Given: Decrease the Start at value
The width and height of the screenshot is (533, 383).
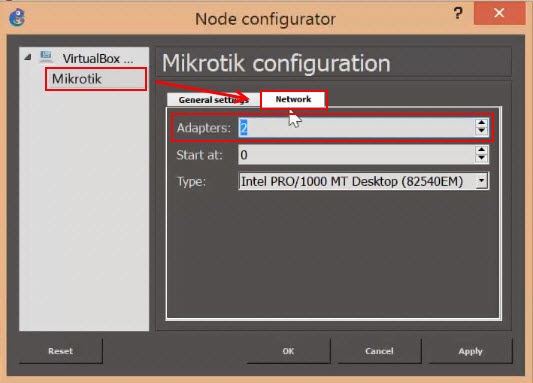Looking at the screenshot, I should (481, 159).
